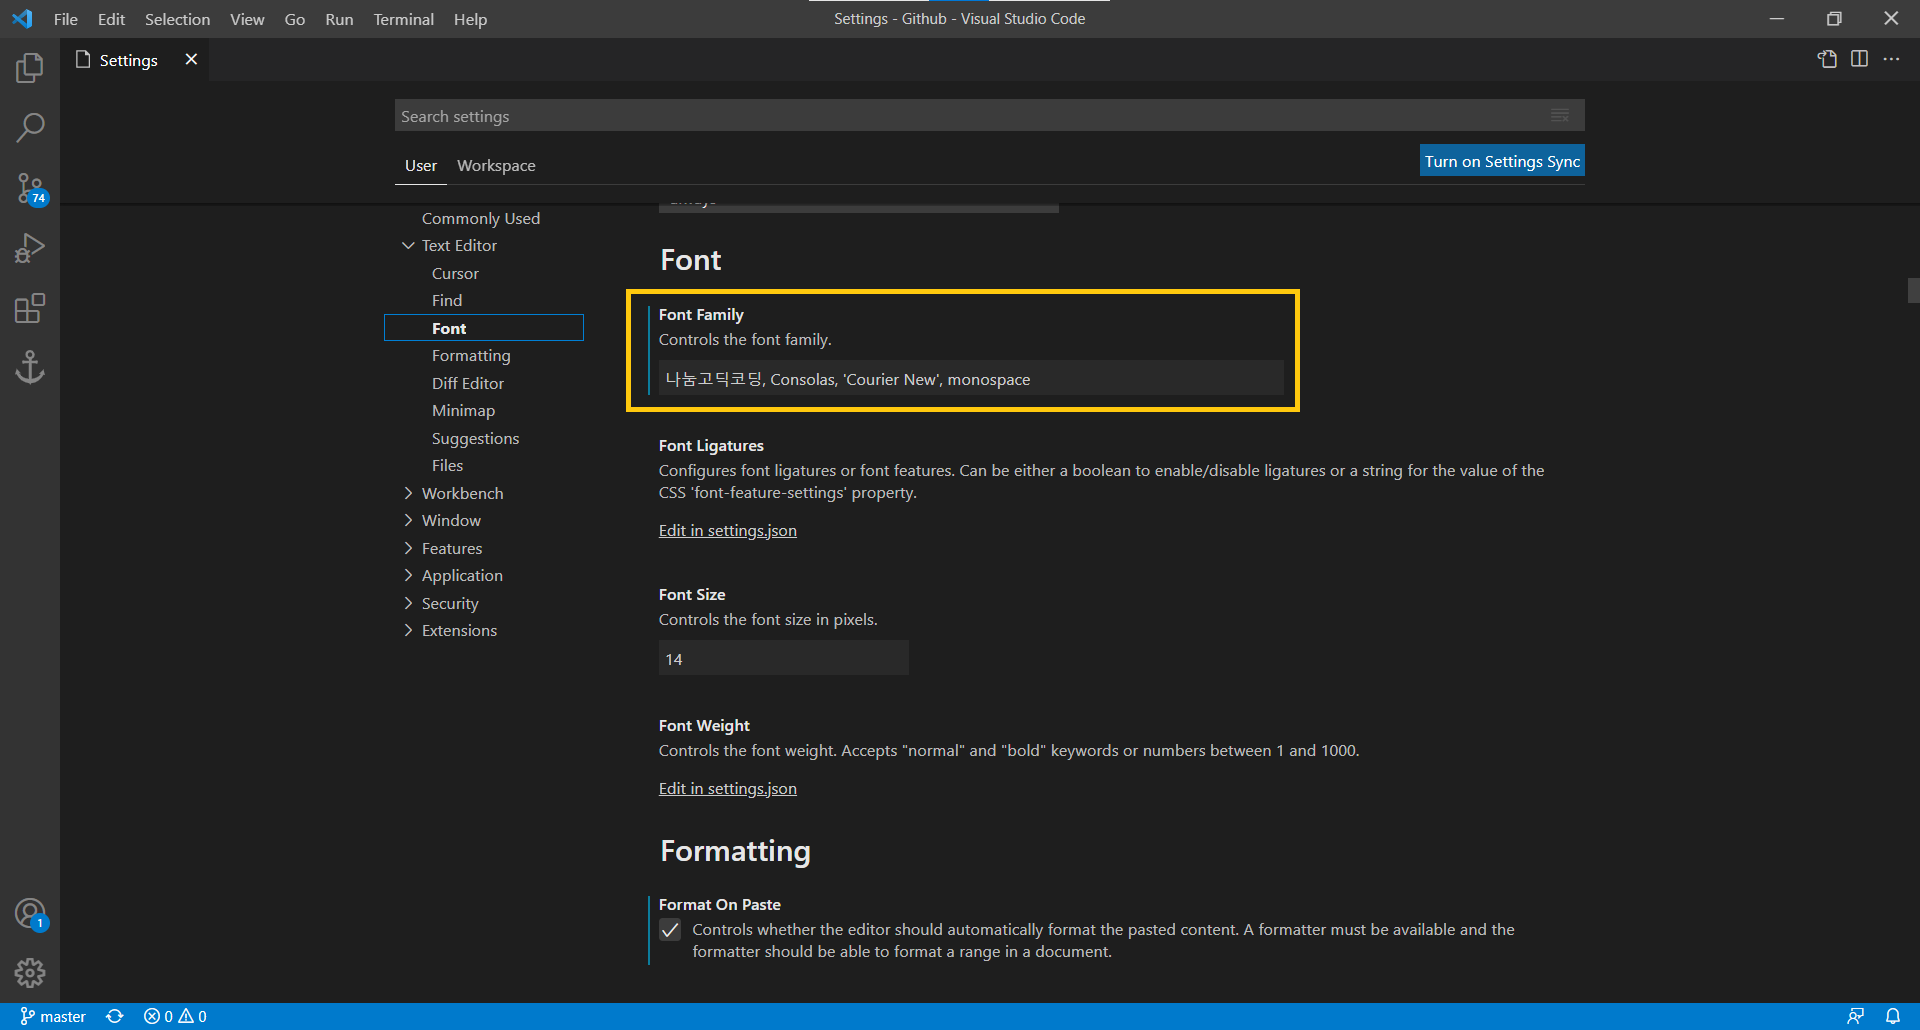
Task: Click the master branch indicator in status bar
Action: tap(53, 1016)
